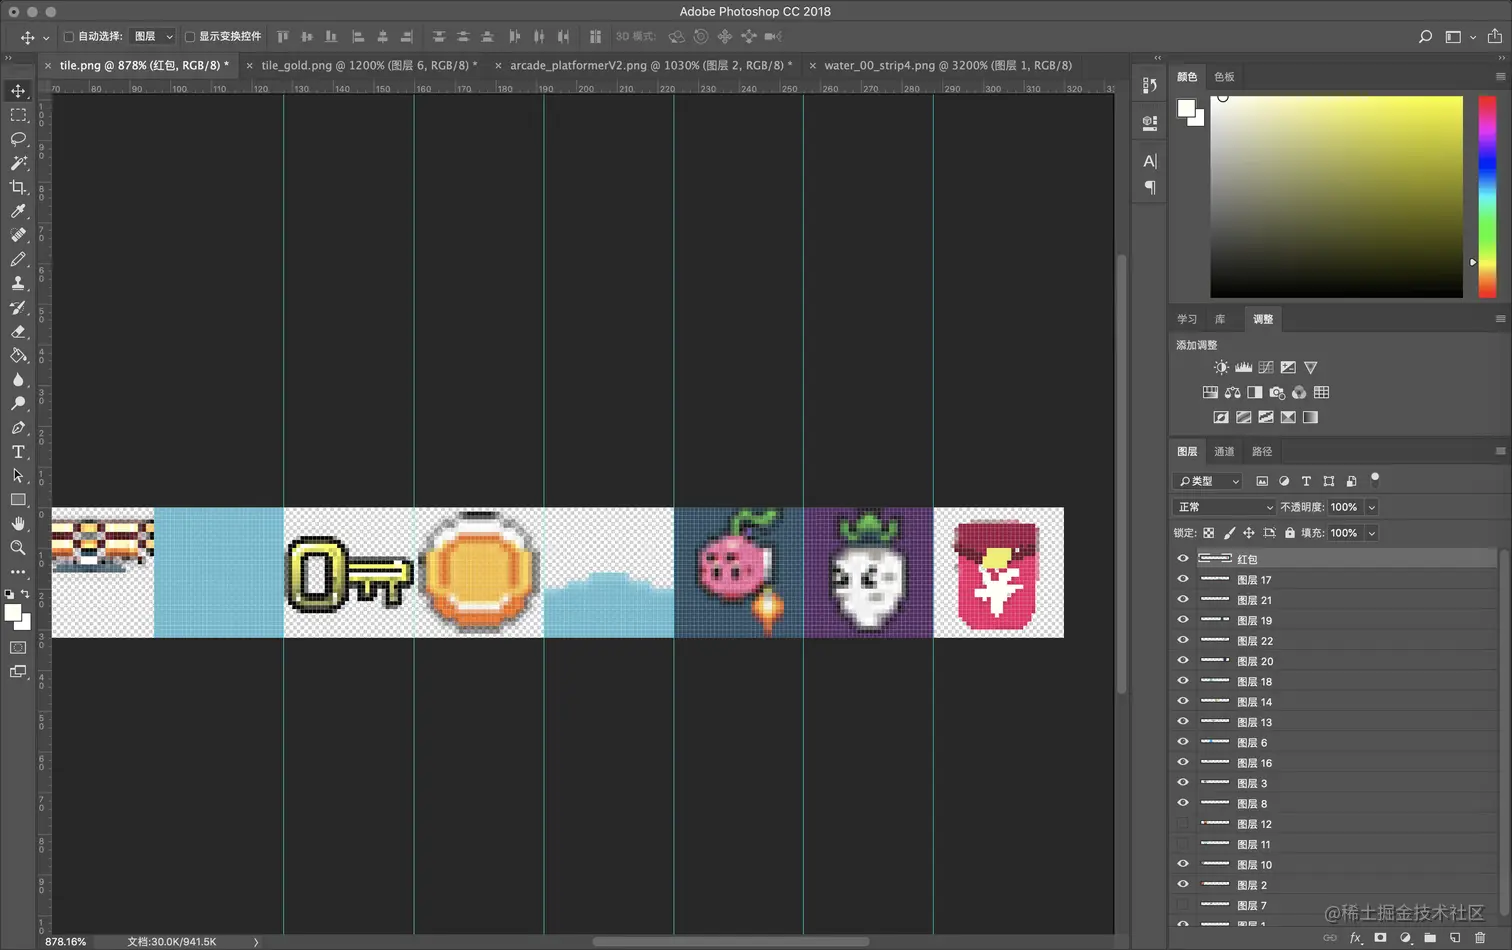Show hidden layer 图层 11
1512x950 pixels.
(1183, 844)
